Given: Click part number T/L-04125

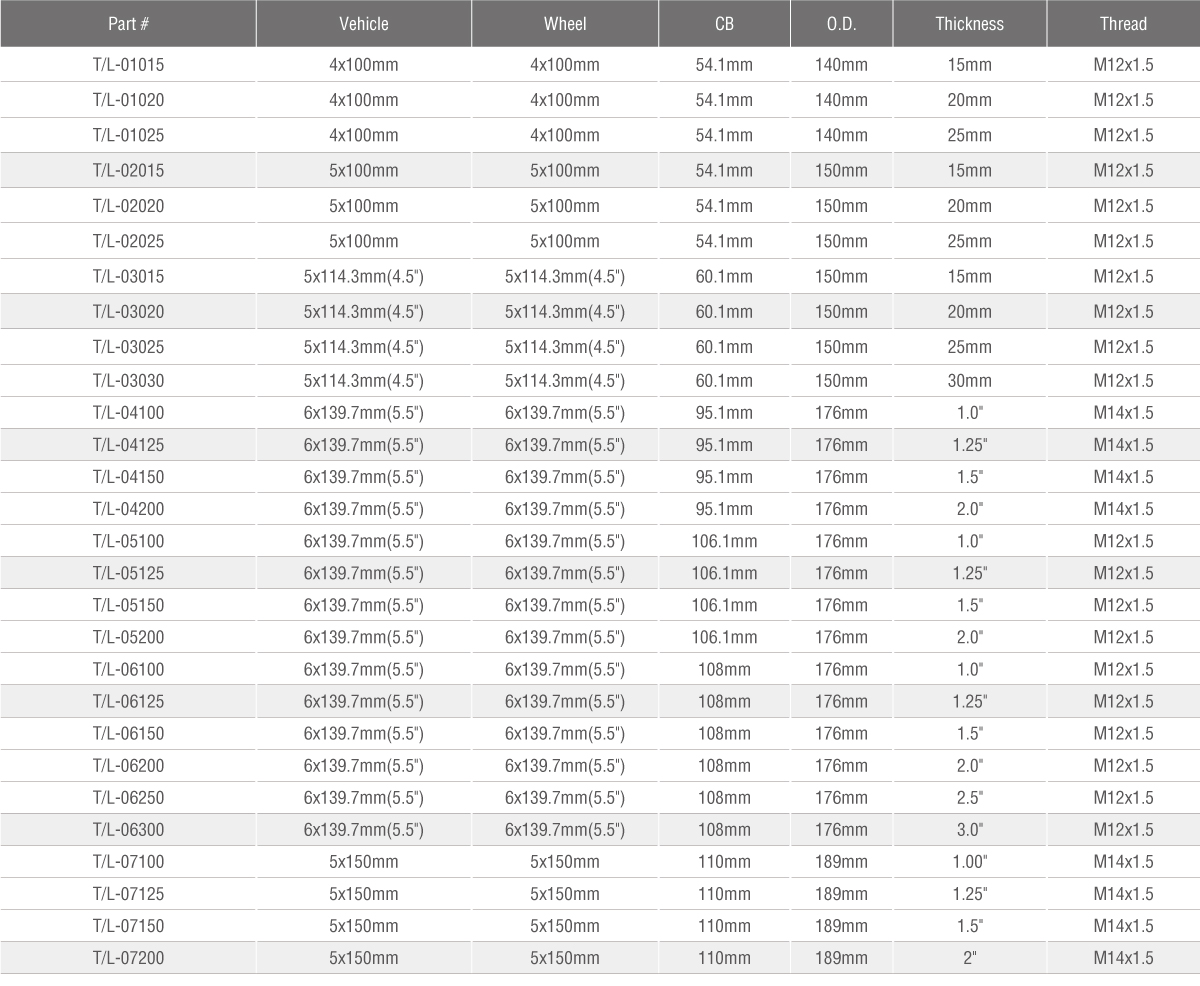Looking at the screenshot, I should coord(128,445).
